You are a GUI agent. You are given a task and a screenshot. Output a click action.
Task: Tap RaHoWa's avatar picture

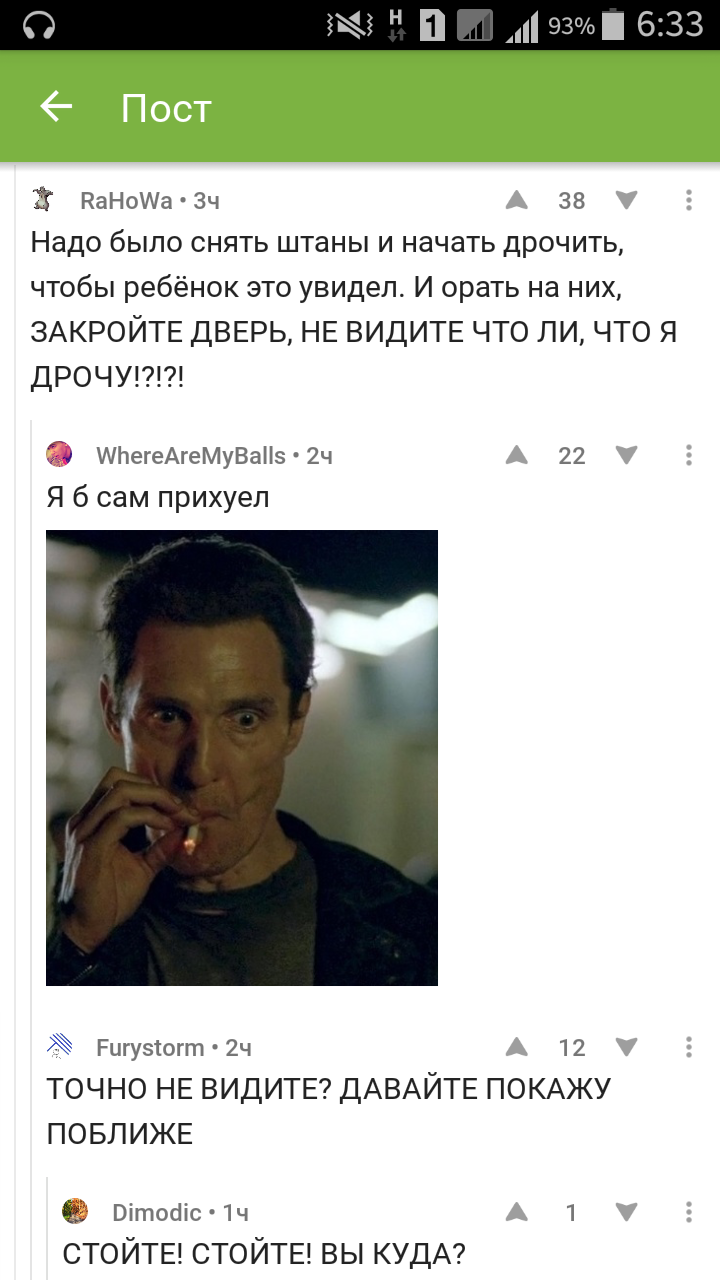click(x=43, y=199)
